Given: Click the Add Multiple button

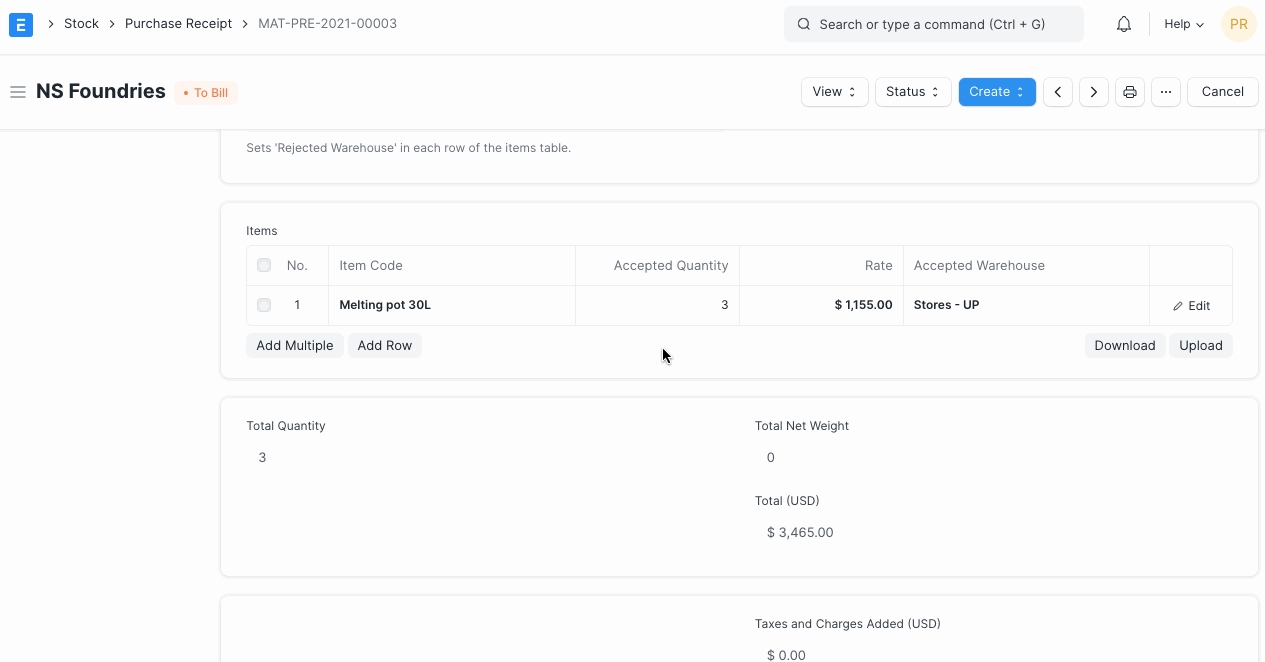Looking at the screenshot, I should point(295,346).
